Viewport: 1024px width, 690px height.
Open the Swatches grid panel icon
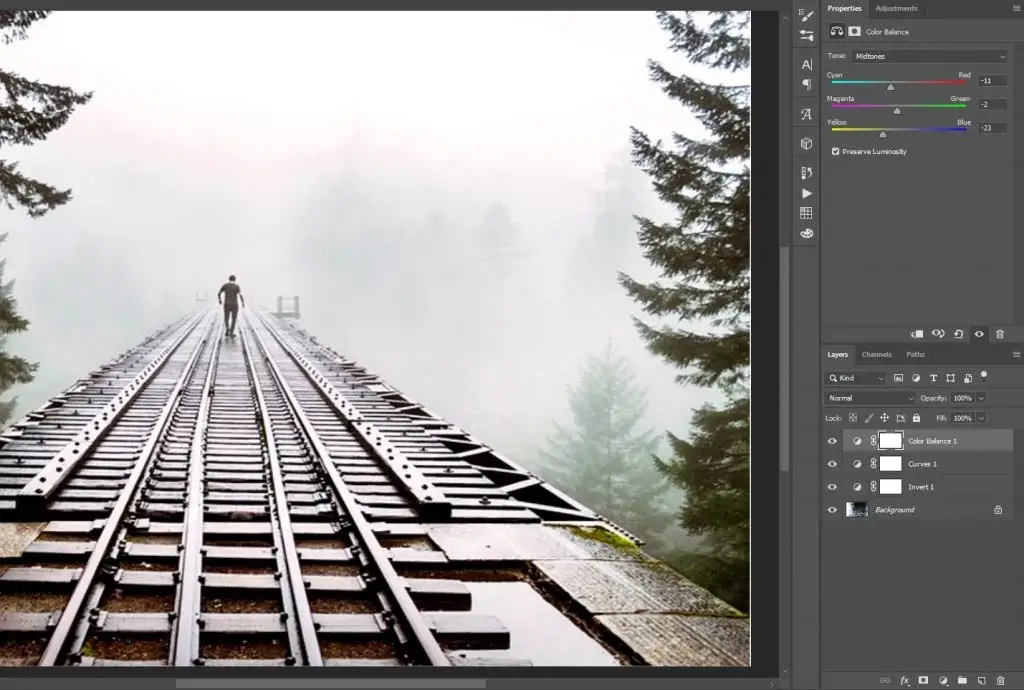807,213
